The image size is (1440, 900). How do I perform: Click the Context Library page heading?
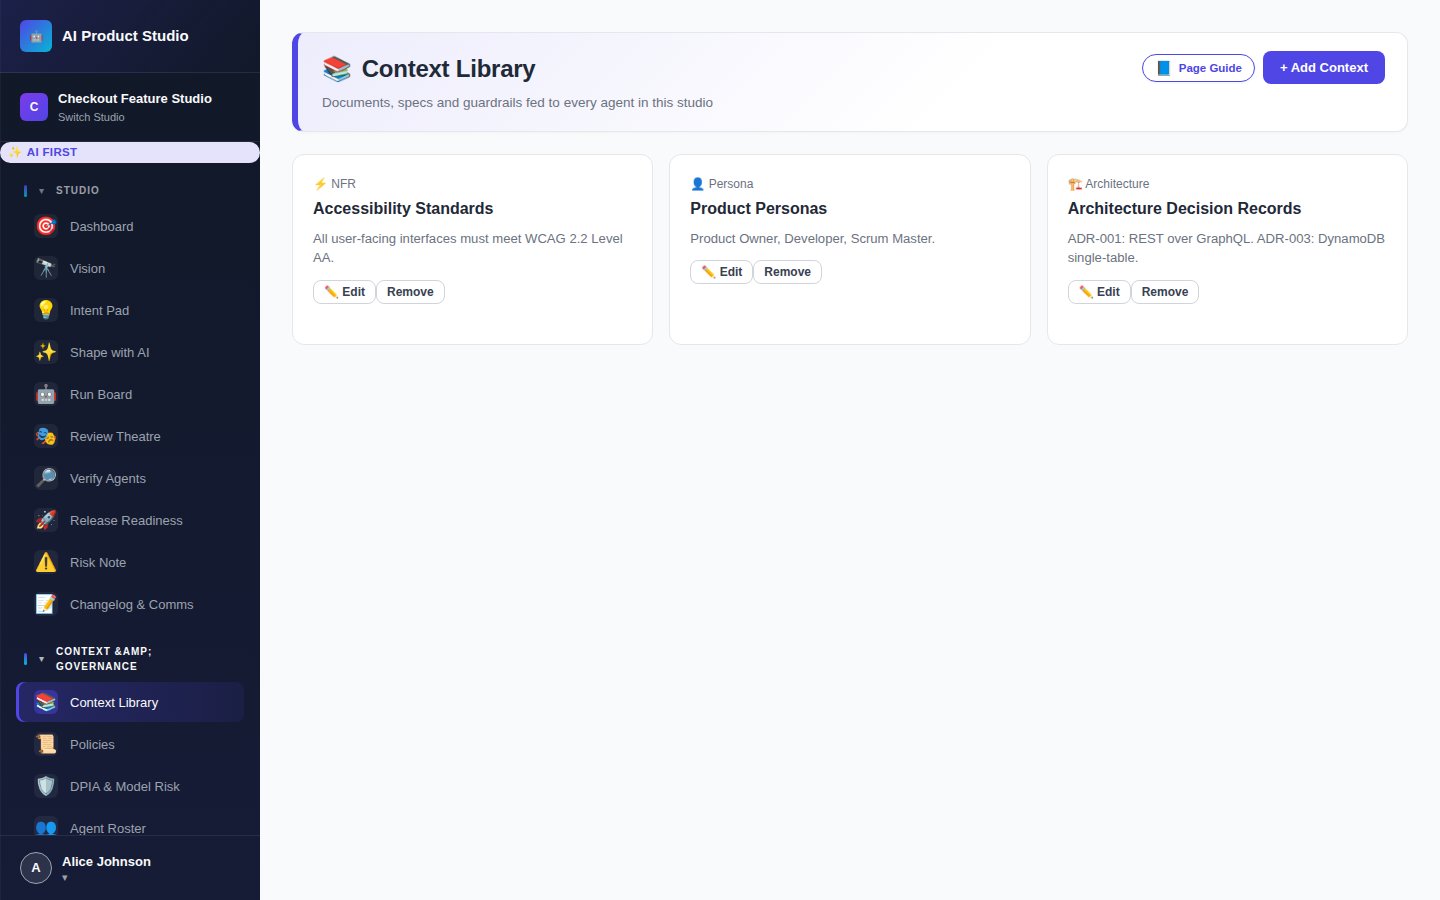(x=448, y=69)
